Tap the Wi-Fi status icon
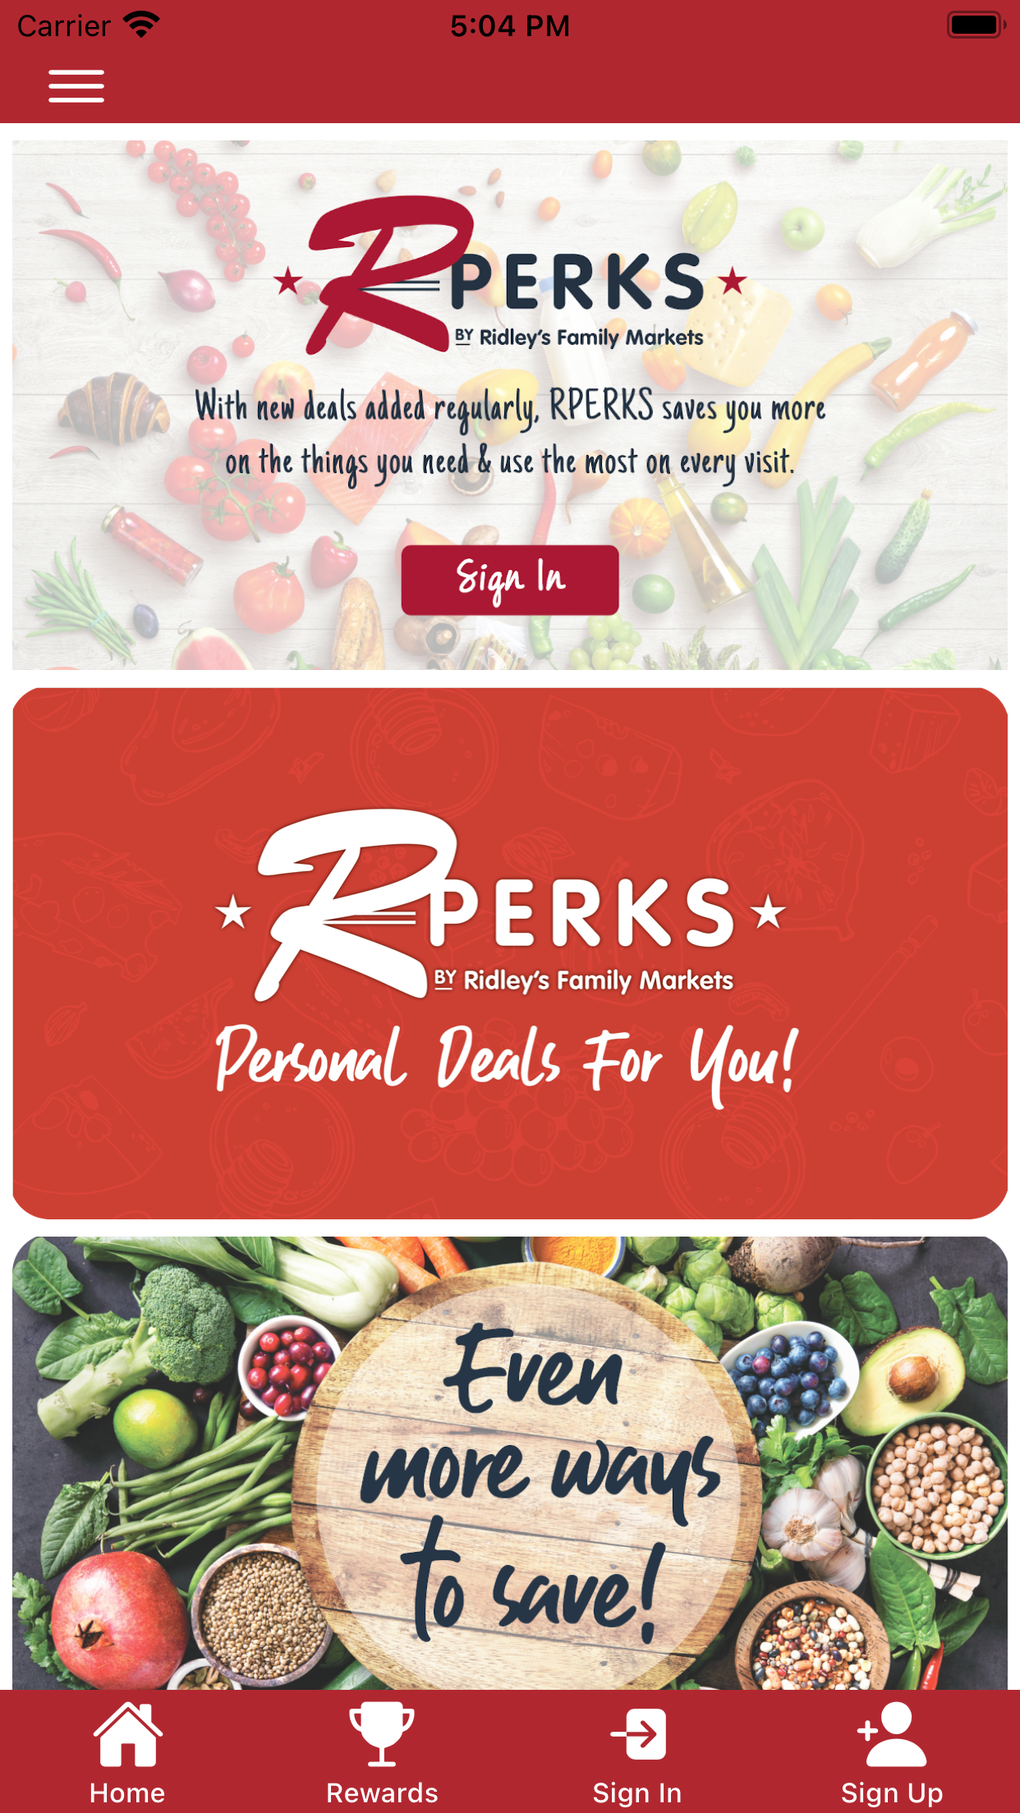Screen dimensions: 1020x1813 [141, 25]
